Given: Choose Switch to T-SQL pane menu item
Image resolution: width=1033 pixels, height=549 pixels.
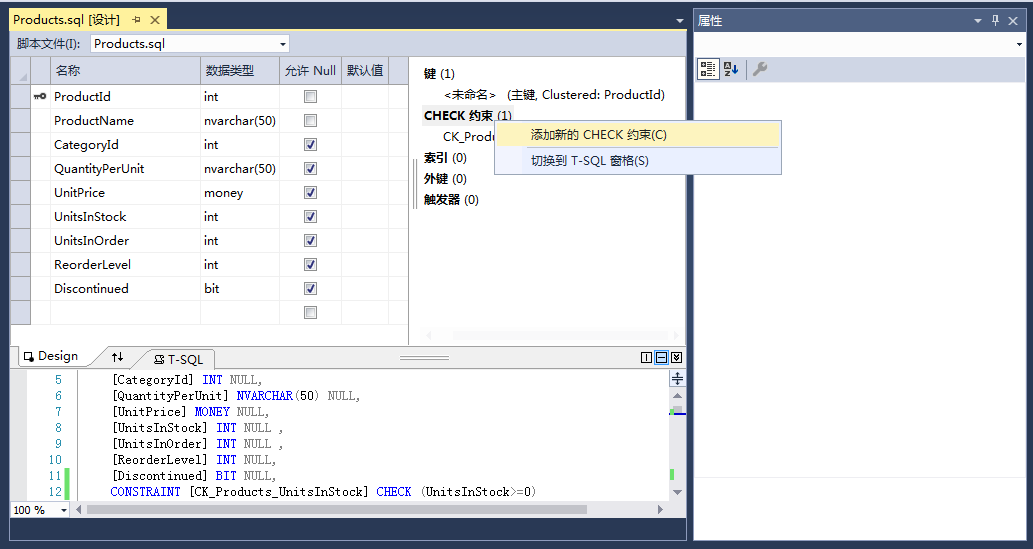Looking at the screenshot, I should [637, 161].
